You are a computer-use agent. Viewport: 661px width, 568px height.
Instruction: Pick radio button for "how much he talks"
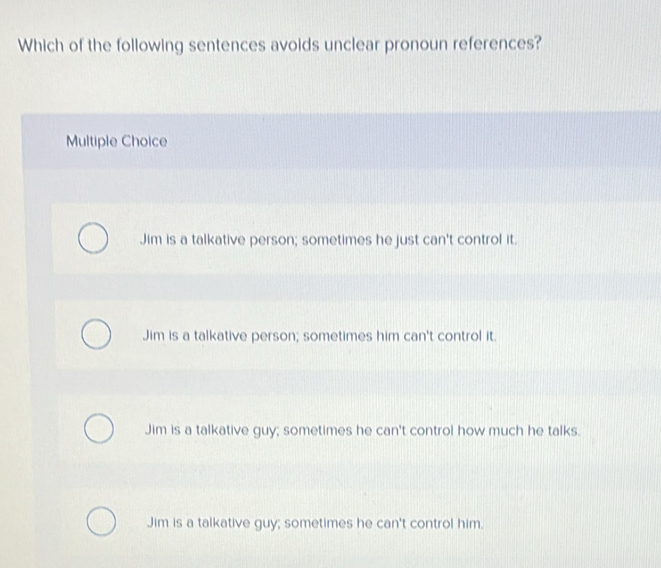[x=99, y=428]
